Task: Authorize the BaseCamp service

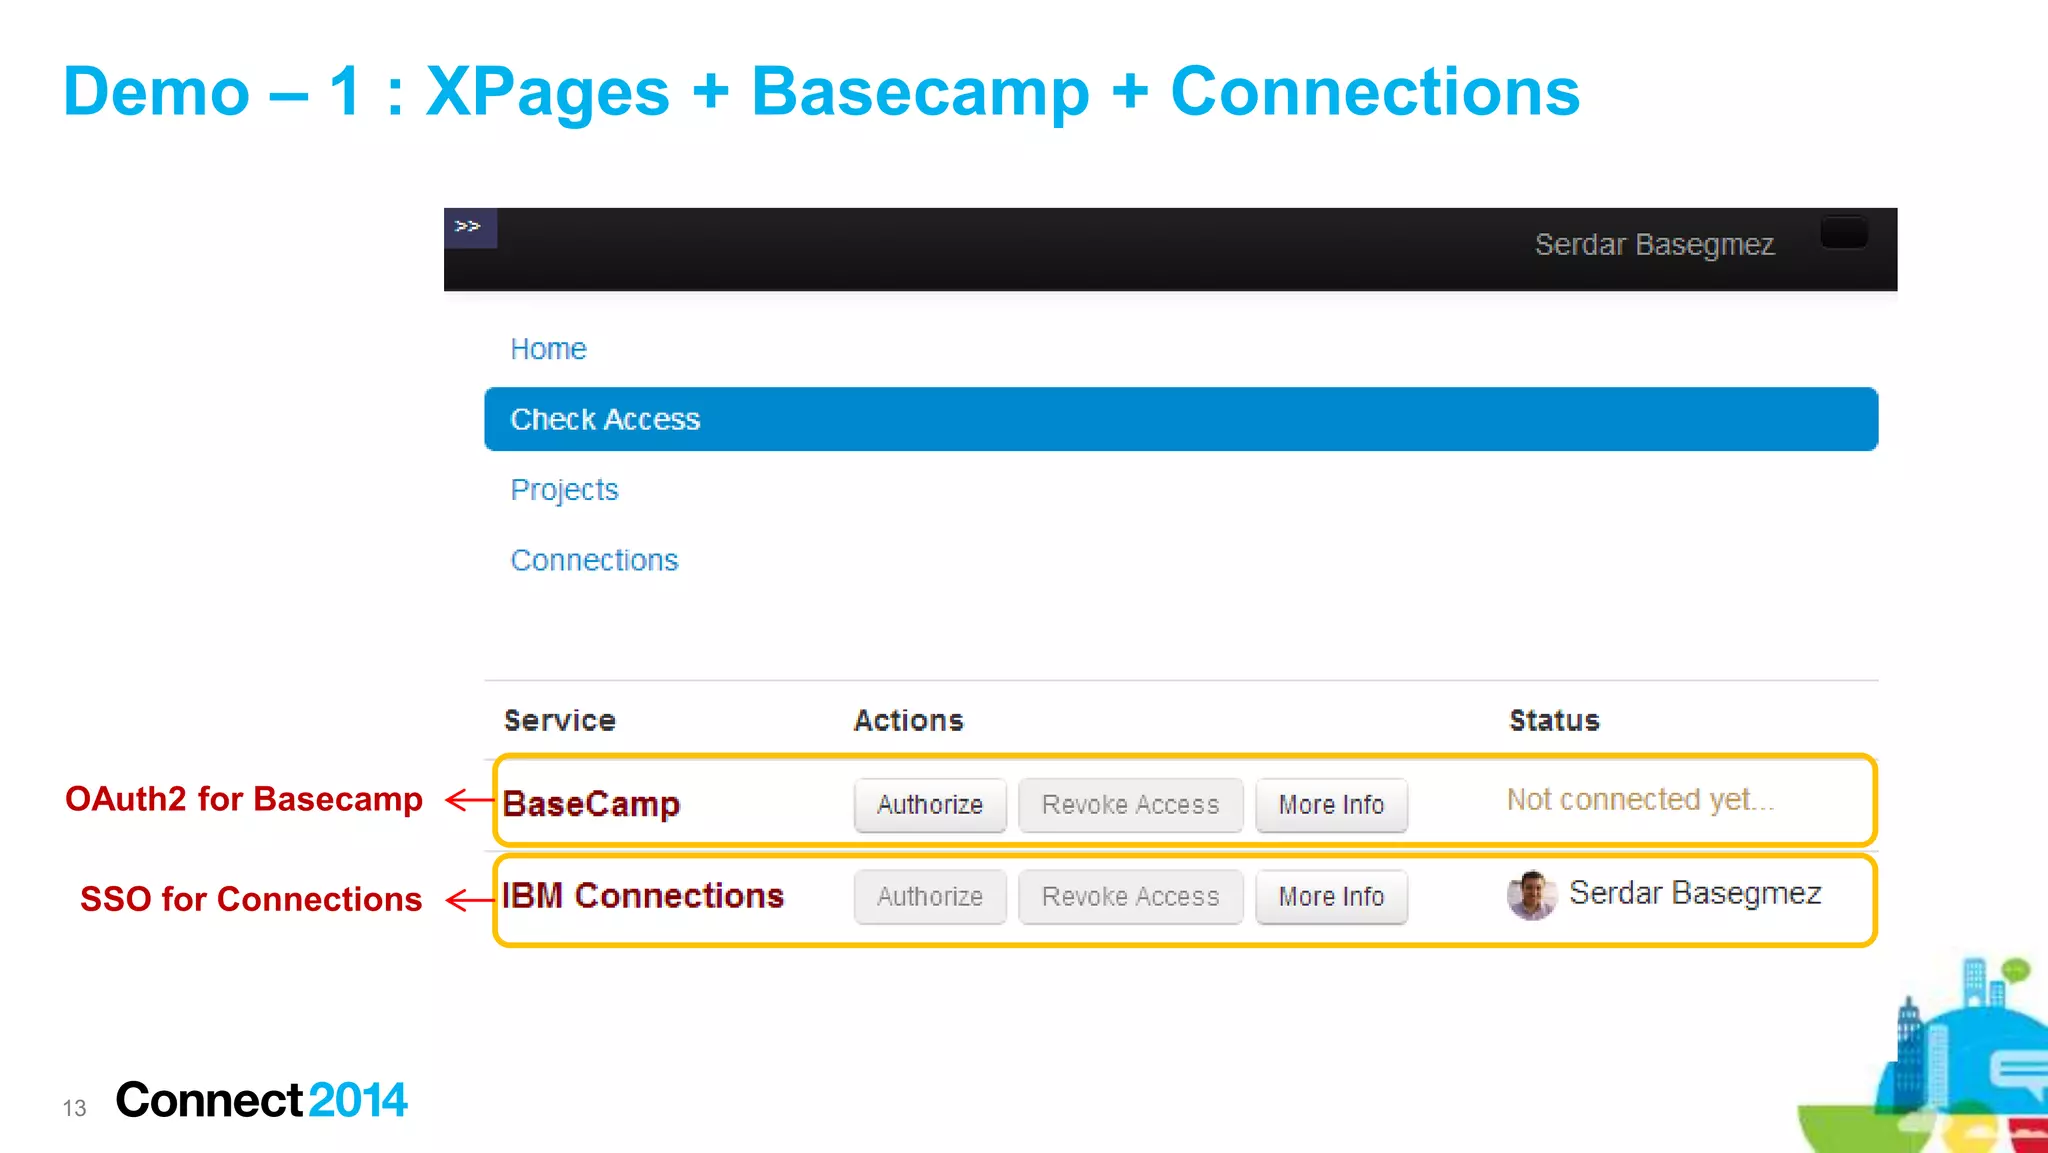Action: click(x=930, y=805)
